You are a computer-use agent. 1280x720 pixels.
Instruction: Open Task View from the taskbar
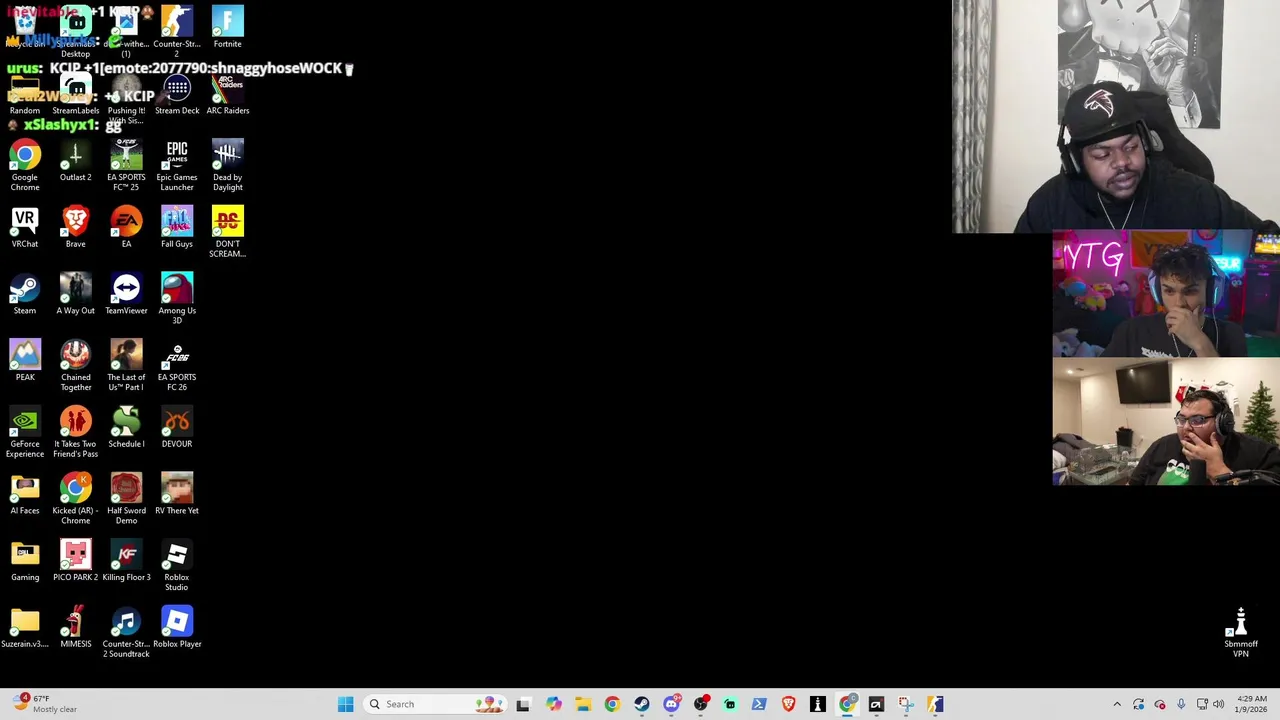pos(523,704)
